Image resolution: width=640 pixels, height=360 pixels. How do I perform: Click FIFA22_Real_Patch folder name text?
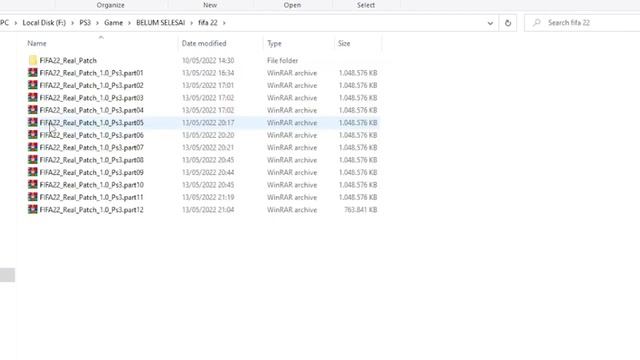coord(68,60)
